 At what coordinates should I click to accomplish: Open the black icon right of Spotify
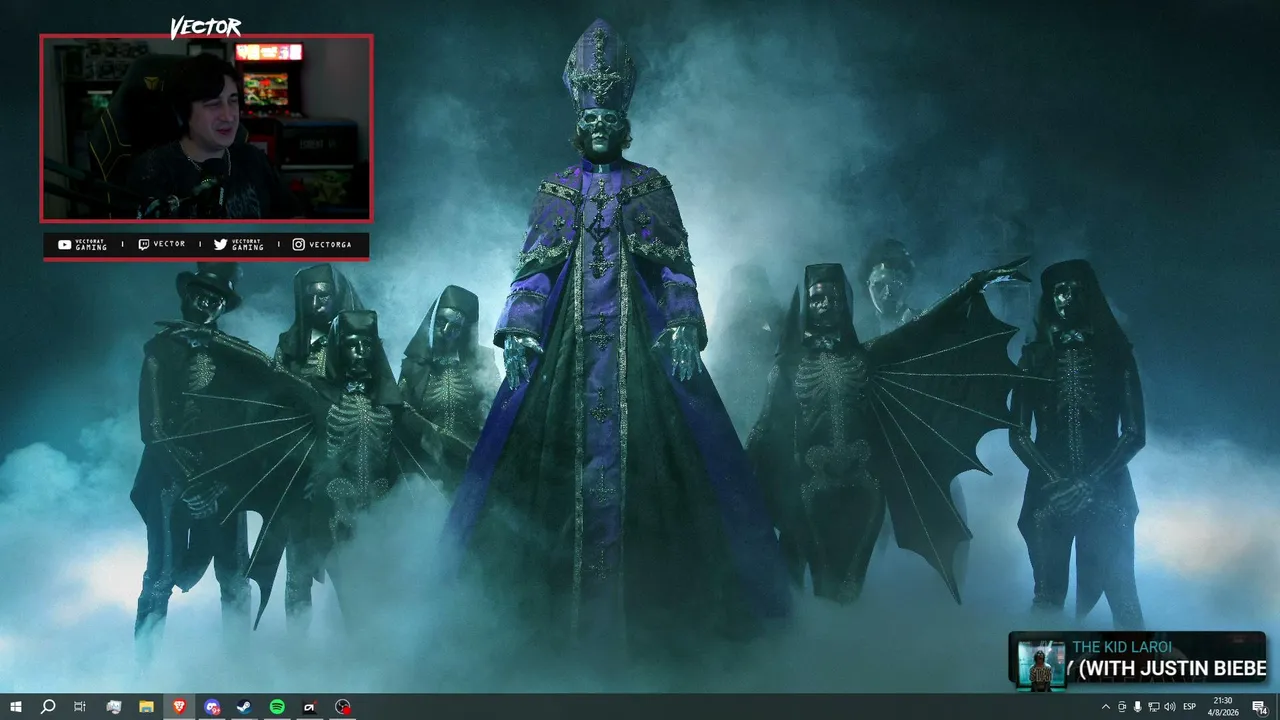[310, 707]
